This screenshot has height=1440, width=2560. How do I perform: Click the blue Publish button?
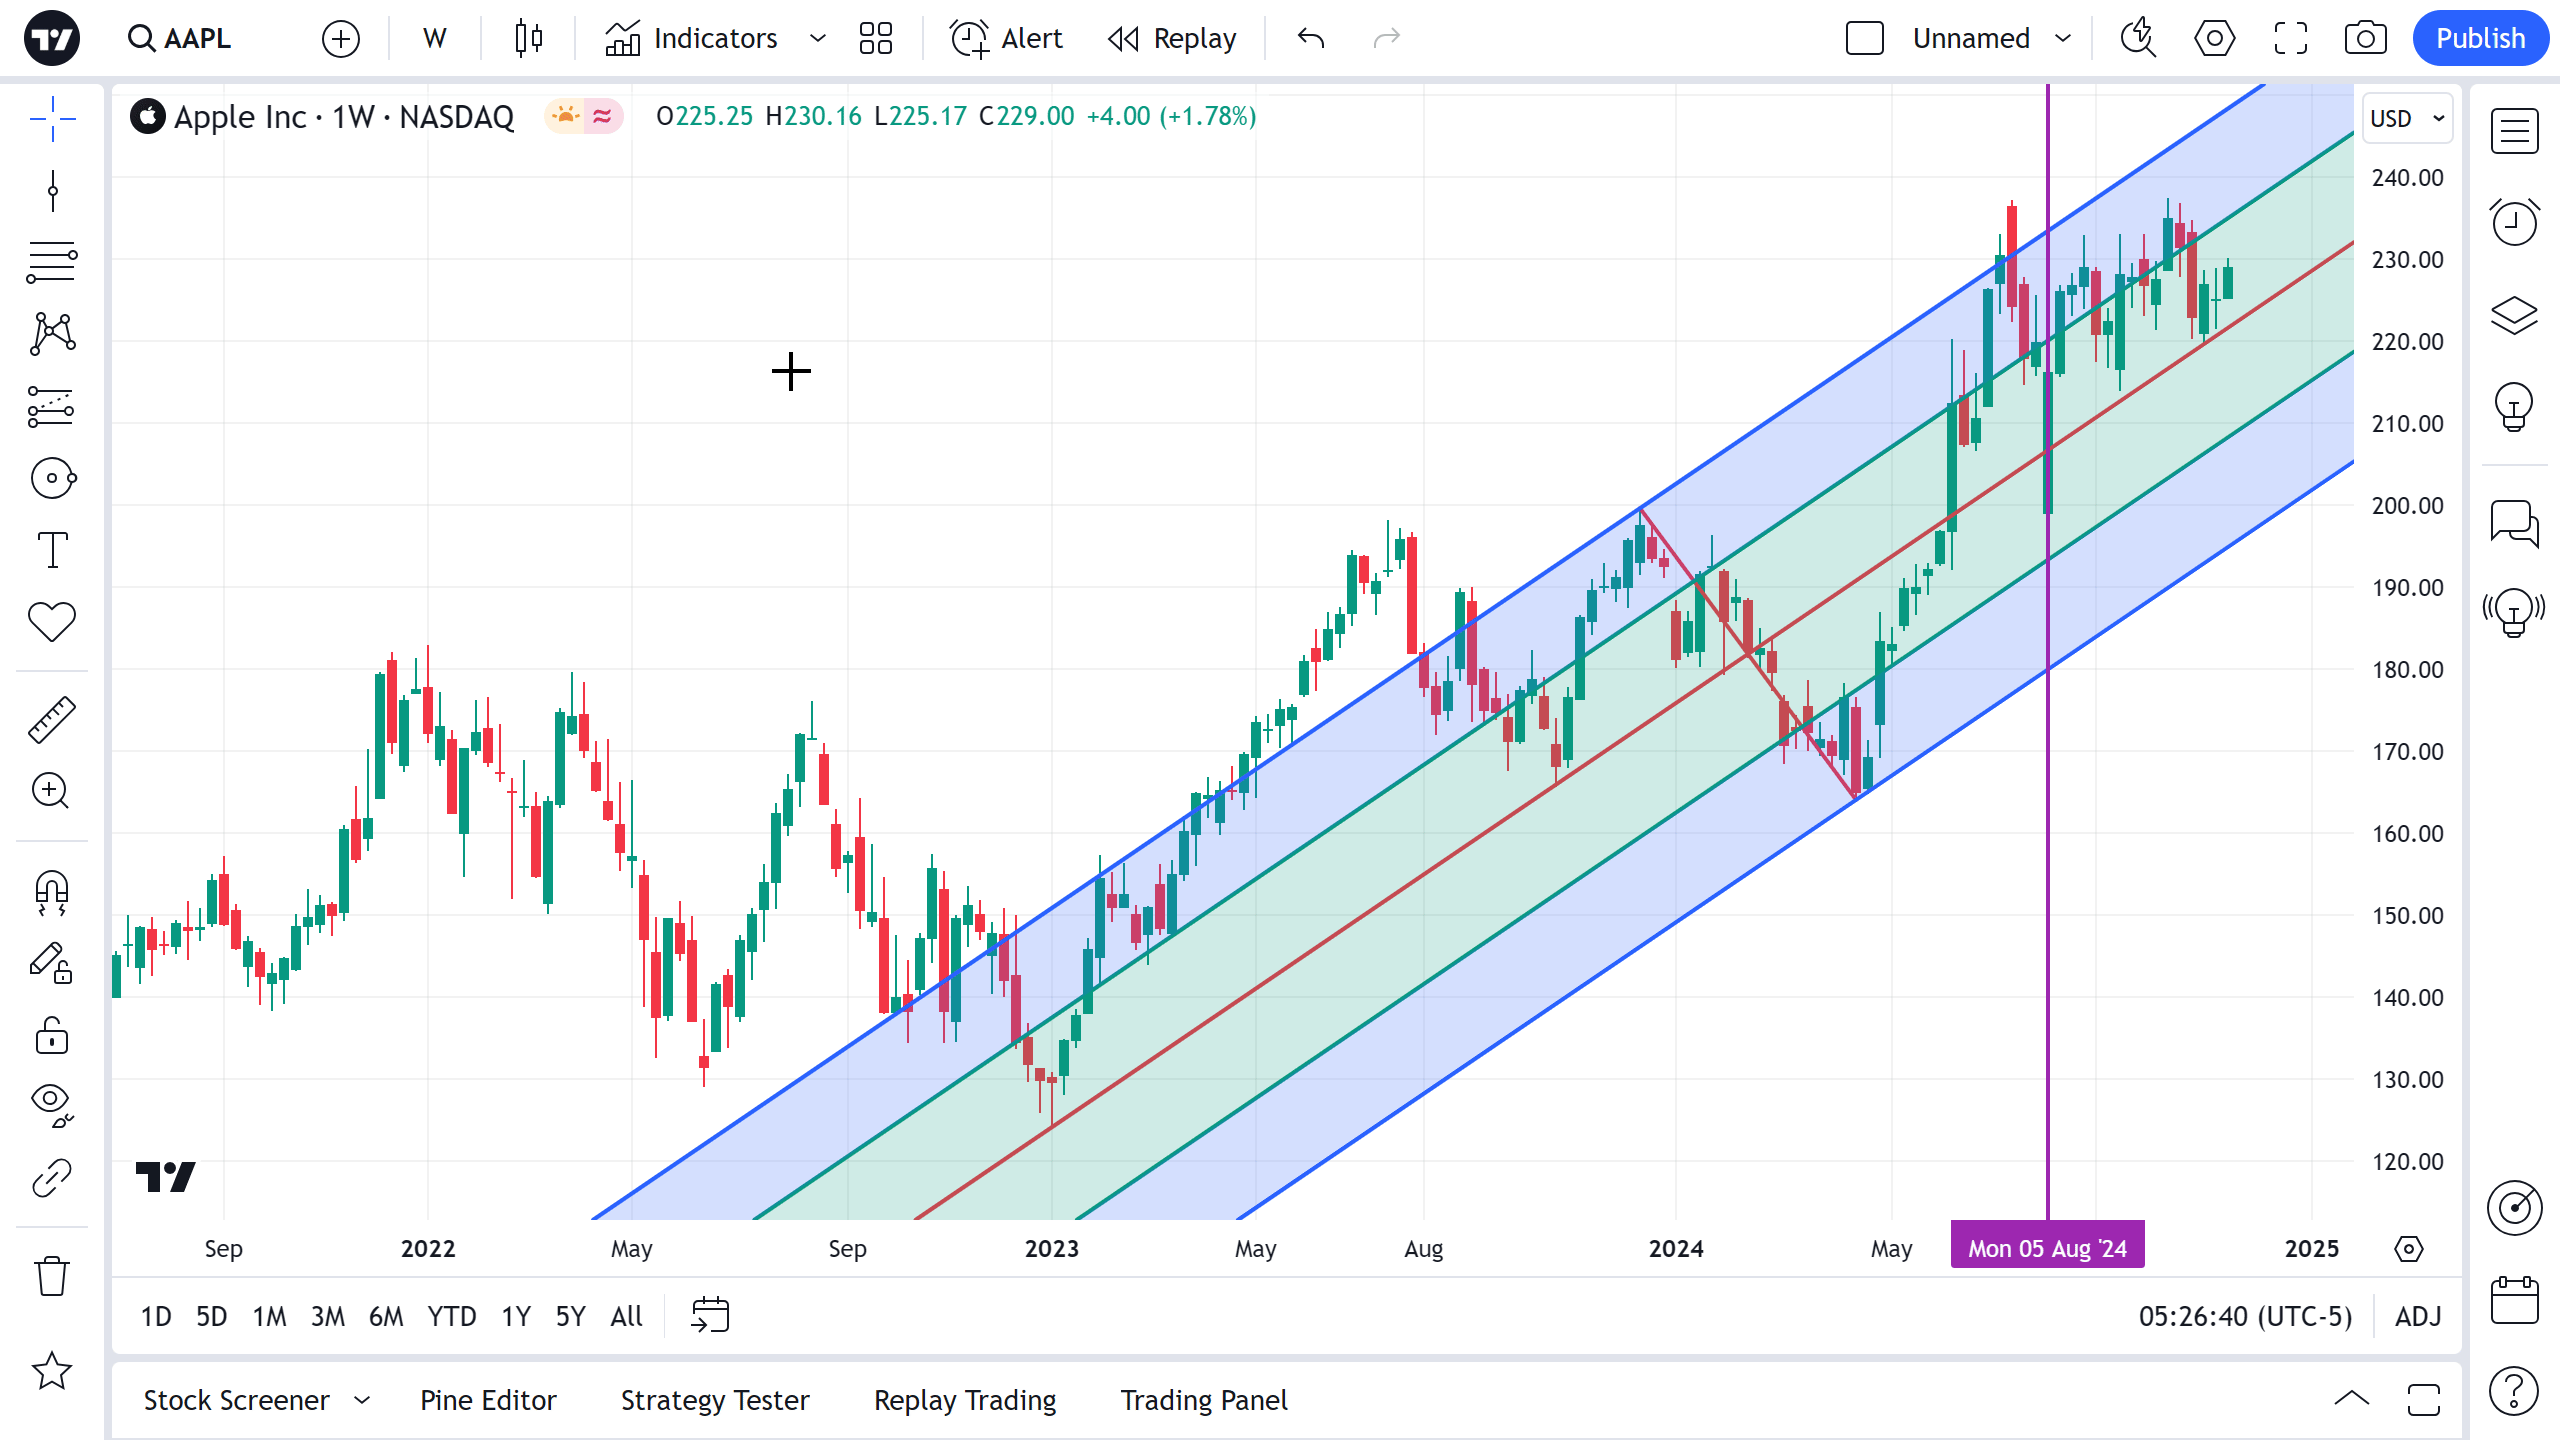(2480, 39)
